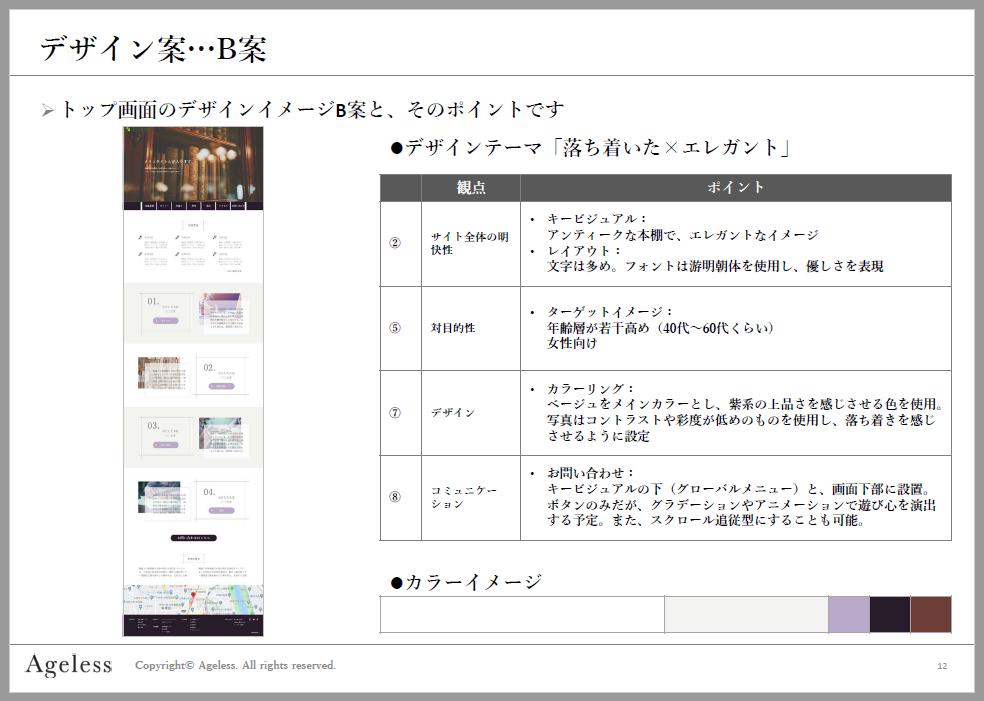
Task: Click the black bullet before カラーイメージ
Action: pos(396,582)
